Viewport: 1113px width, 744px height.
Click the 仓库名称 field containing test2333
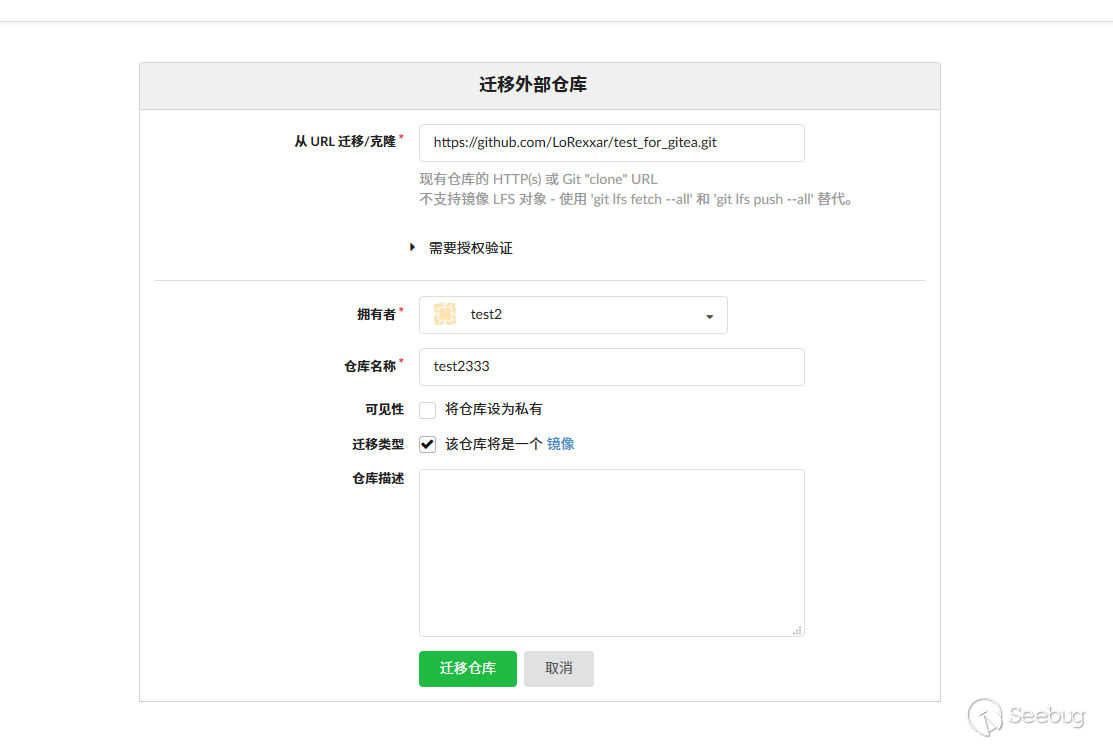click(611, 366)
